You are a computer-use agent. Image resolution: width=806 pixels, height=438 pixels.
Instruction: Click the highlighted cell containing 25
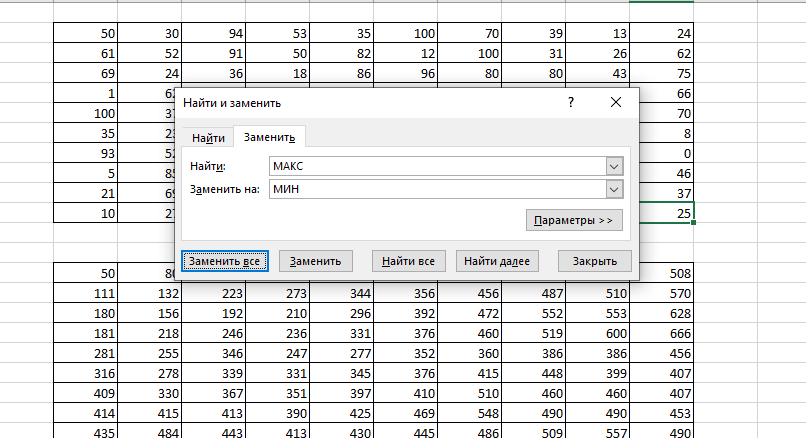point(667,214)
